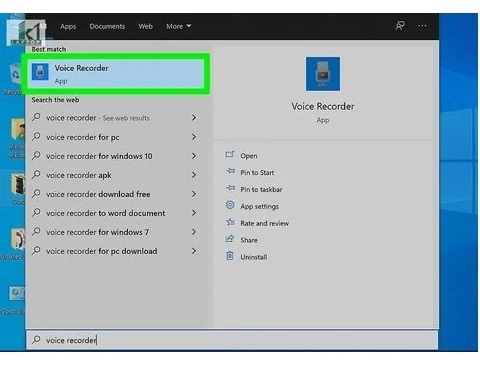Click search icon beside 'voice recorder for windows 7'
The width and height of the screenshot is (480, 376).
36,232
